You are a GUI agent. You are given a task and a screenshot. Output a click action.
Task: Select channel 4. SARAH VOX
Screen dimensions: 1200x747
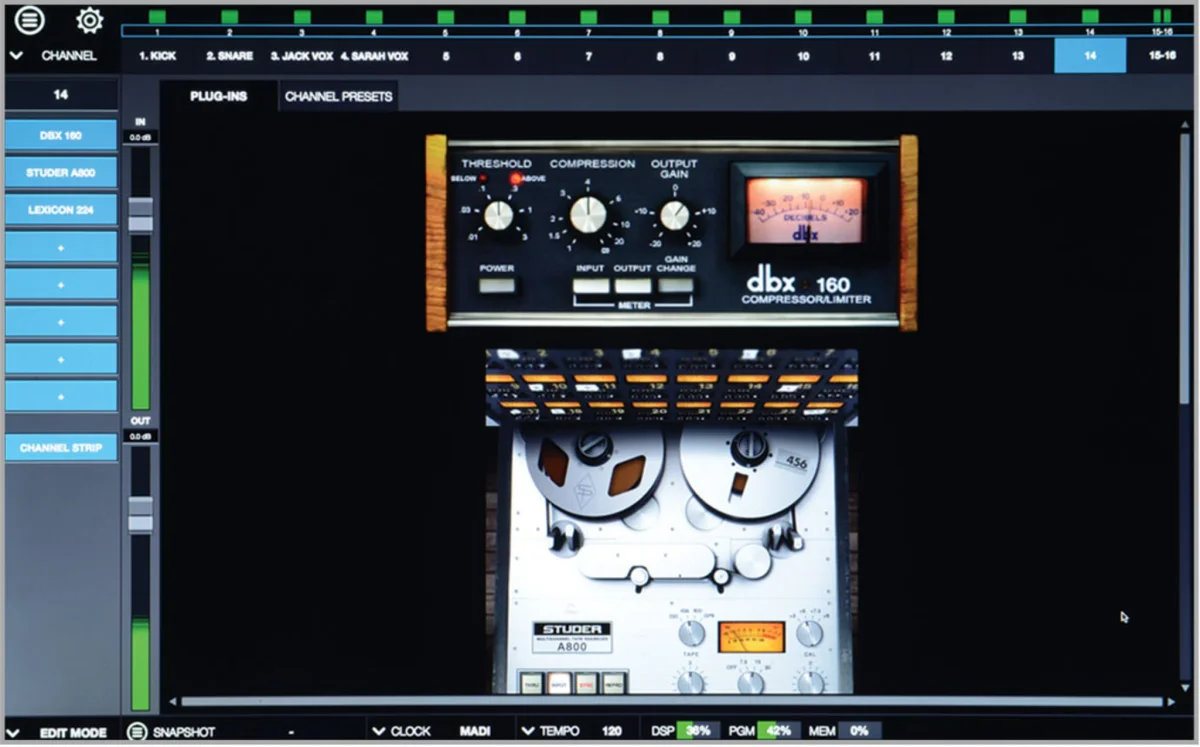pyautogui.click(x=374, y=56)
